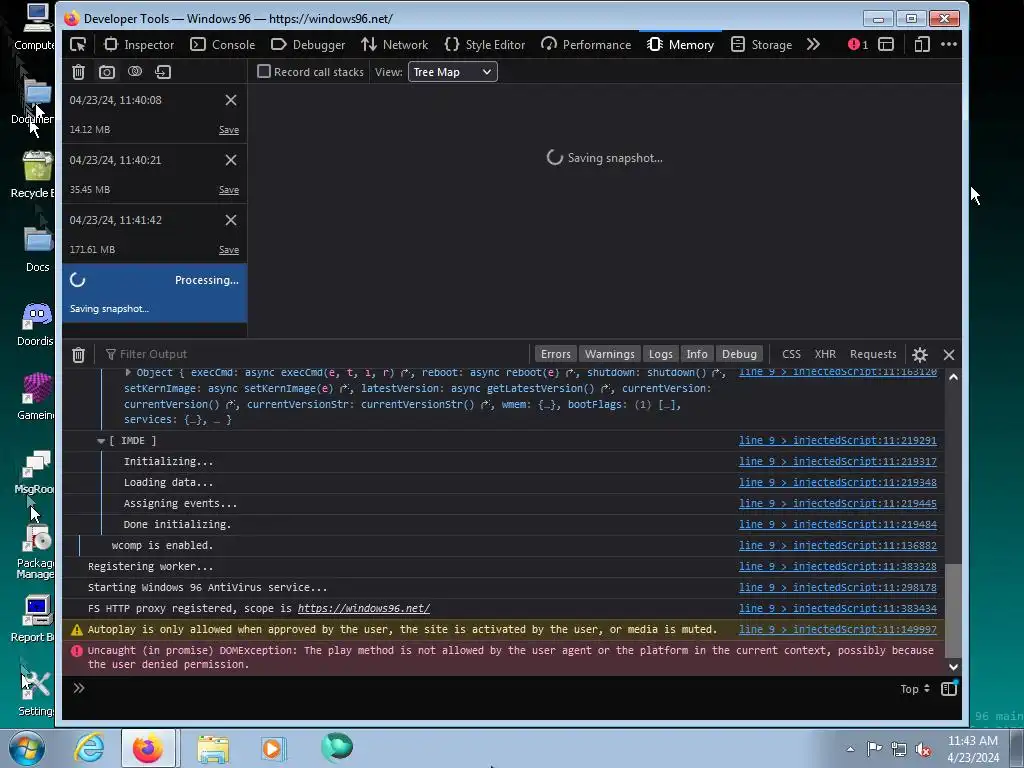This screenshot has width=1024, height=768.
Task: Open File Explorer from taskbar
Action: point(214,748)
